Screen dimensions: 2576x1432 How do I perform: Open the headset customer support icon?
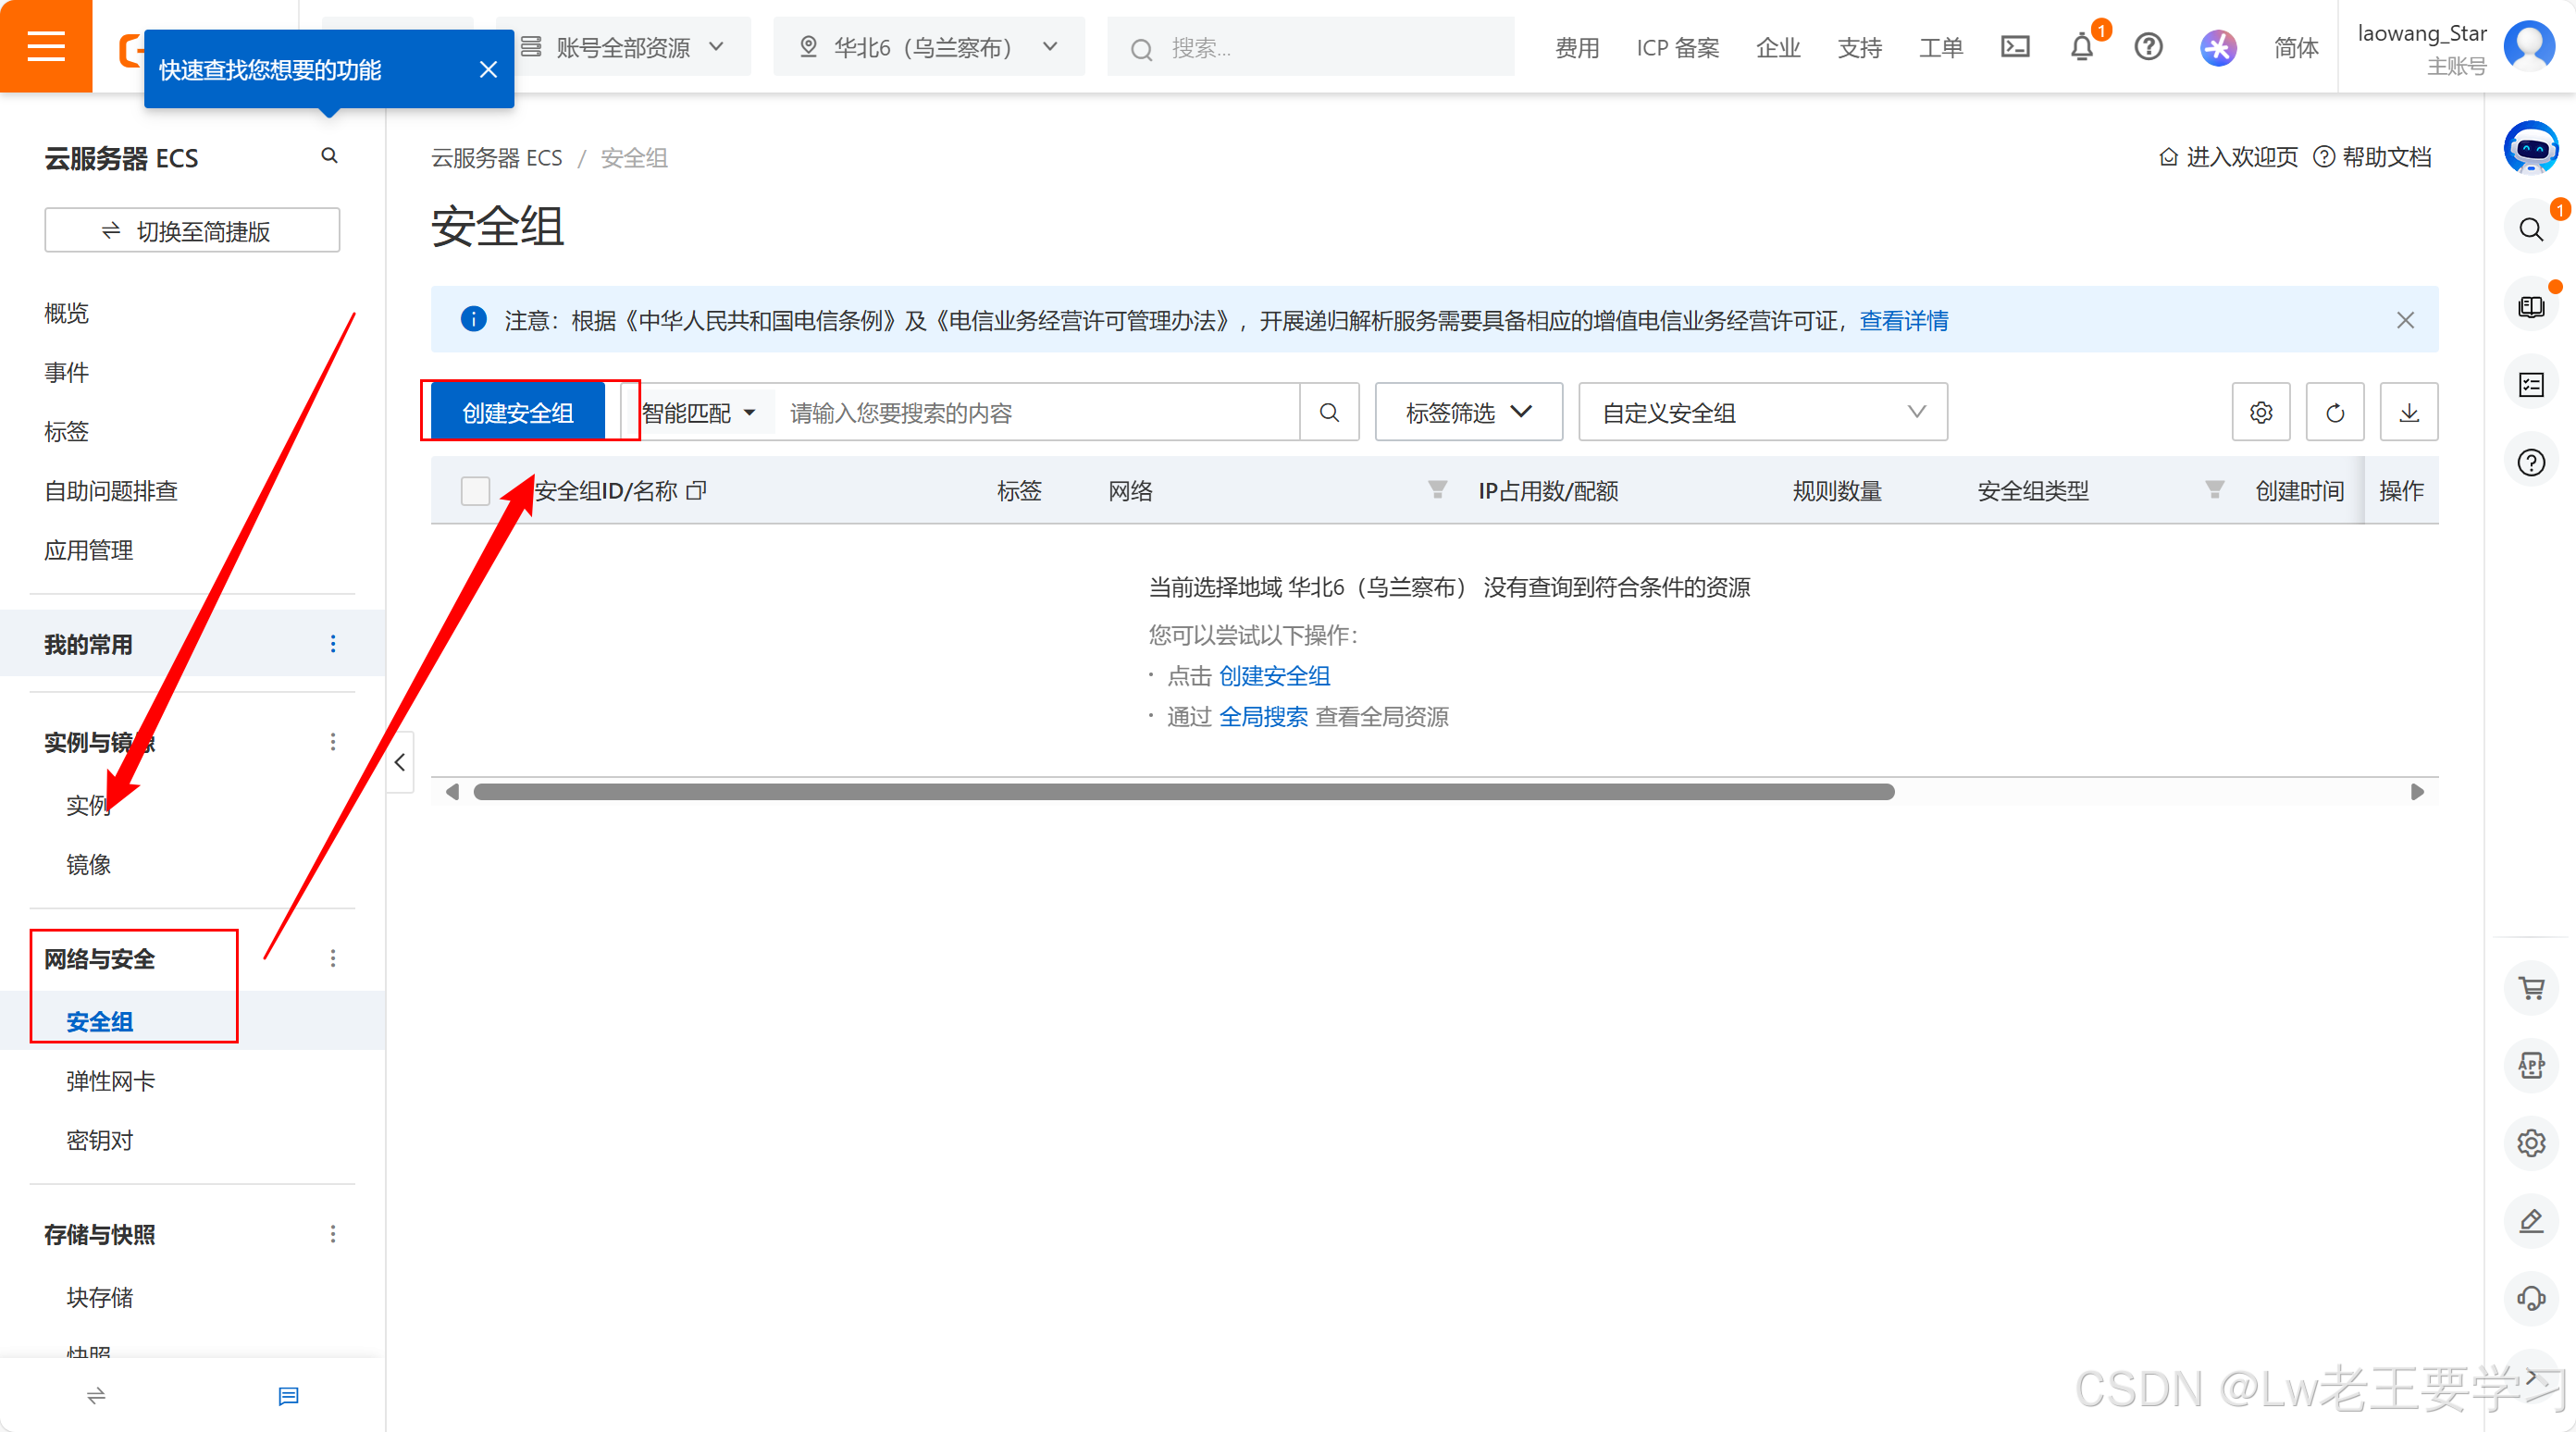point(2531,1298)
